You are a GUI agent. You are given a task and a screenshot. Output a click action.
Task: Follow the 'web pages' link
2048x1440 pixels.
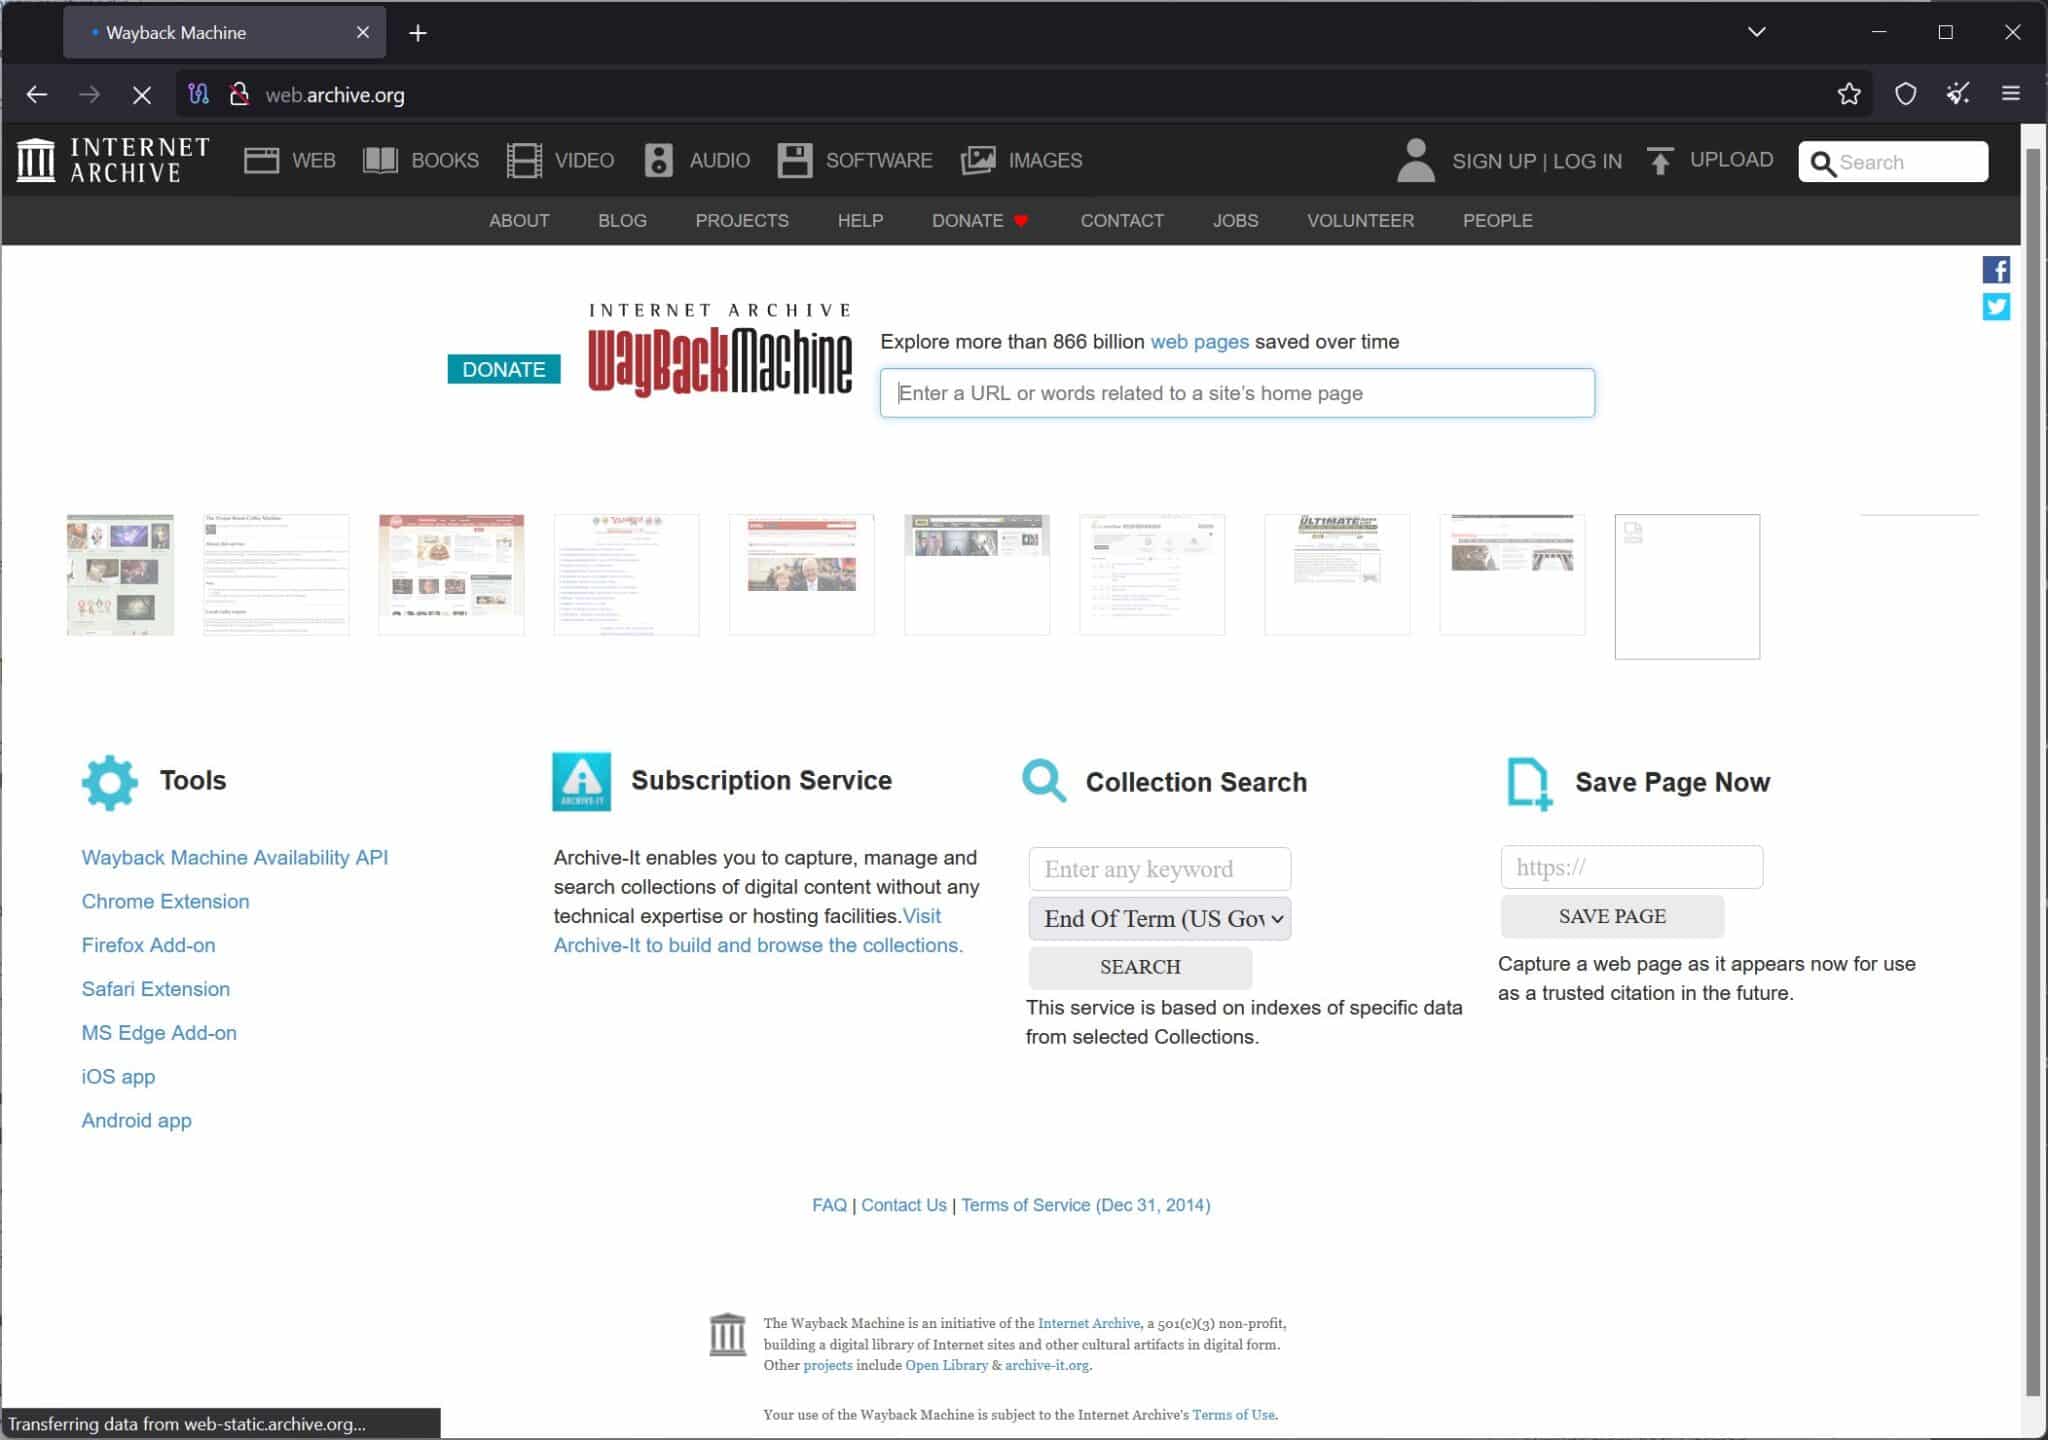[x=1199, y=342]
